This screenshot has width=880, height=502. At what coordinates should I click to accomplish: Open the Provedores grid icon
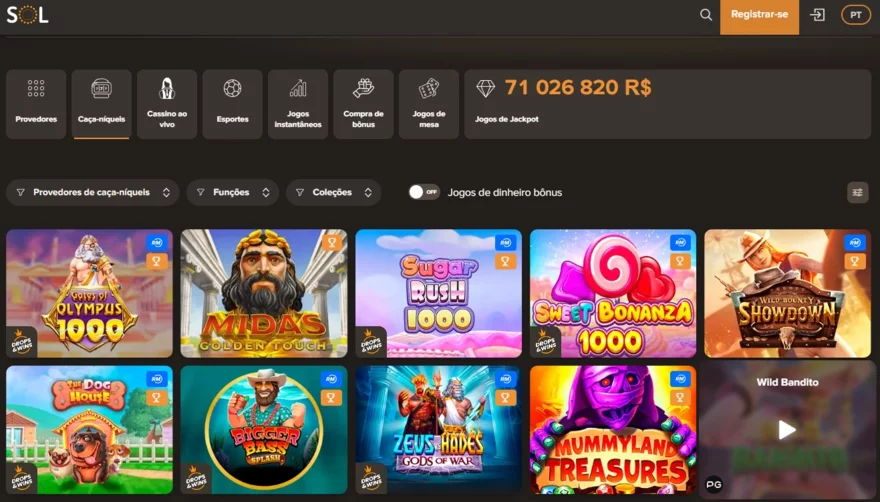tap(36, 89)
